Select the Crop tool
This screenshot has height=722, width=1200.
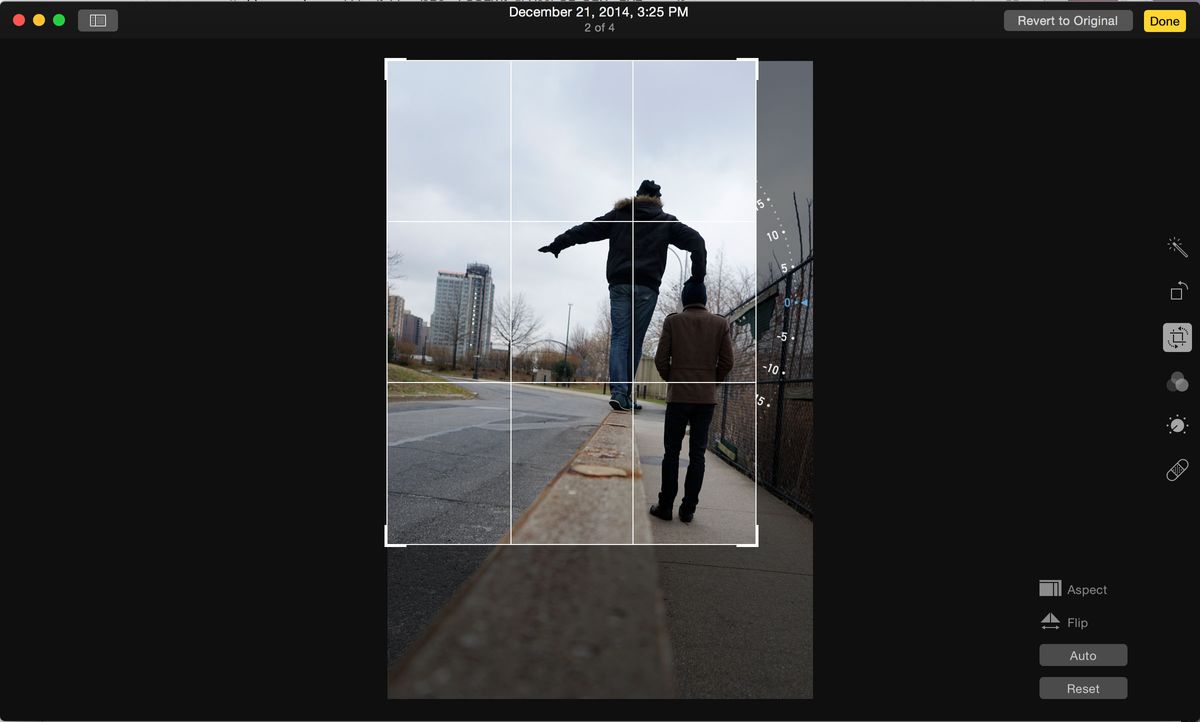pos(1177,337)
